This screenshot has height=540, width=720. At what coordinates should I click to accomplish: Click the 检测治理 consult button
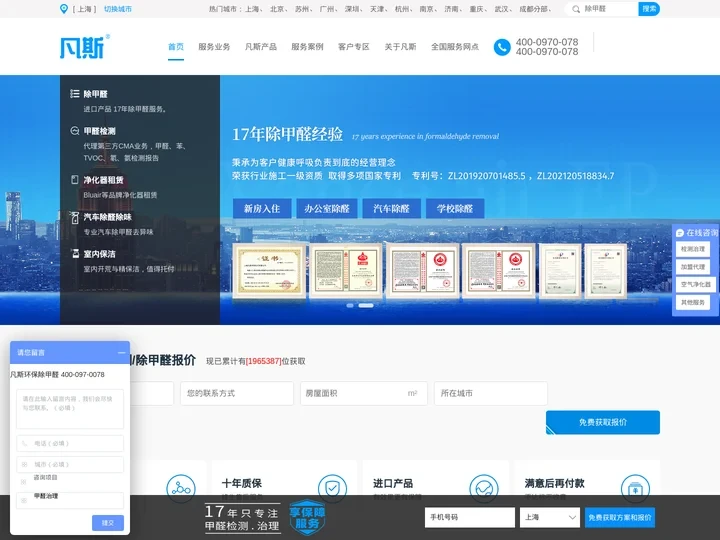point(692,249)
